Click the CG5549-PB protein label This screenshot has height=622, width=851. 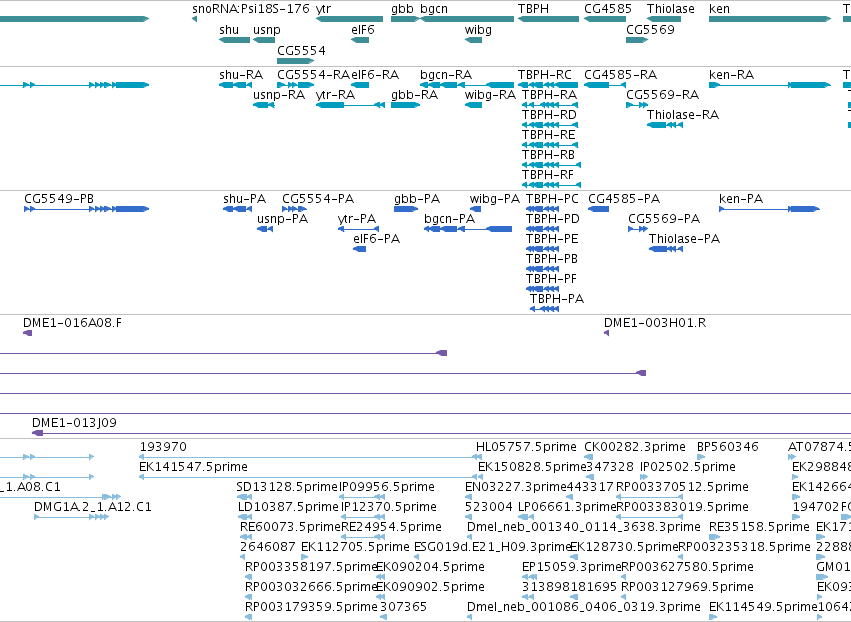click(x=59, y=199)
